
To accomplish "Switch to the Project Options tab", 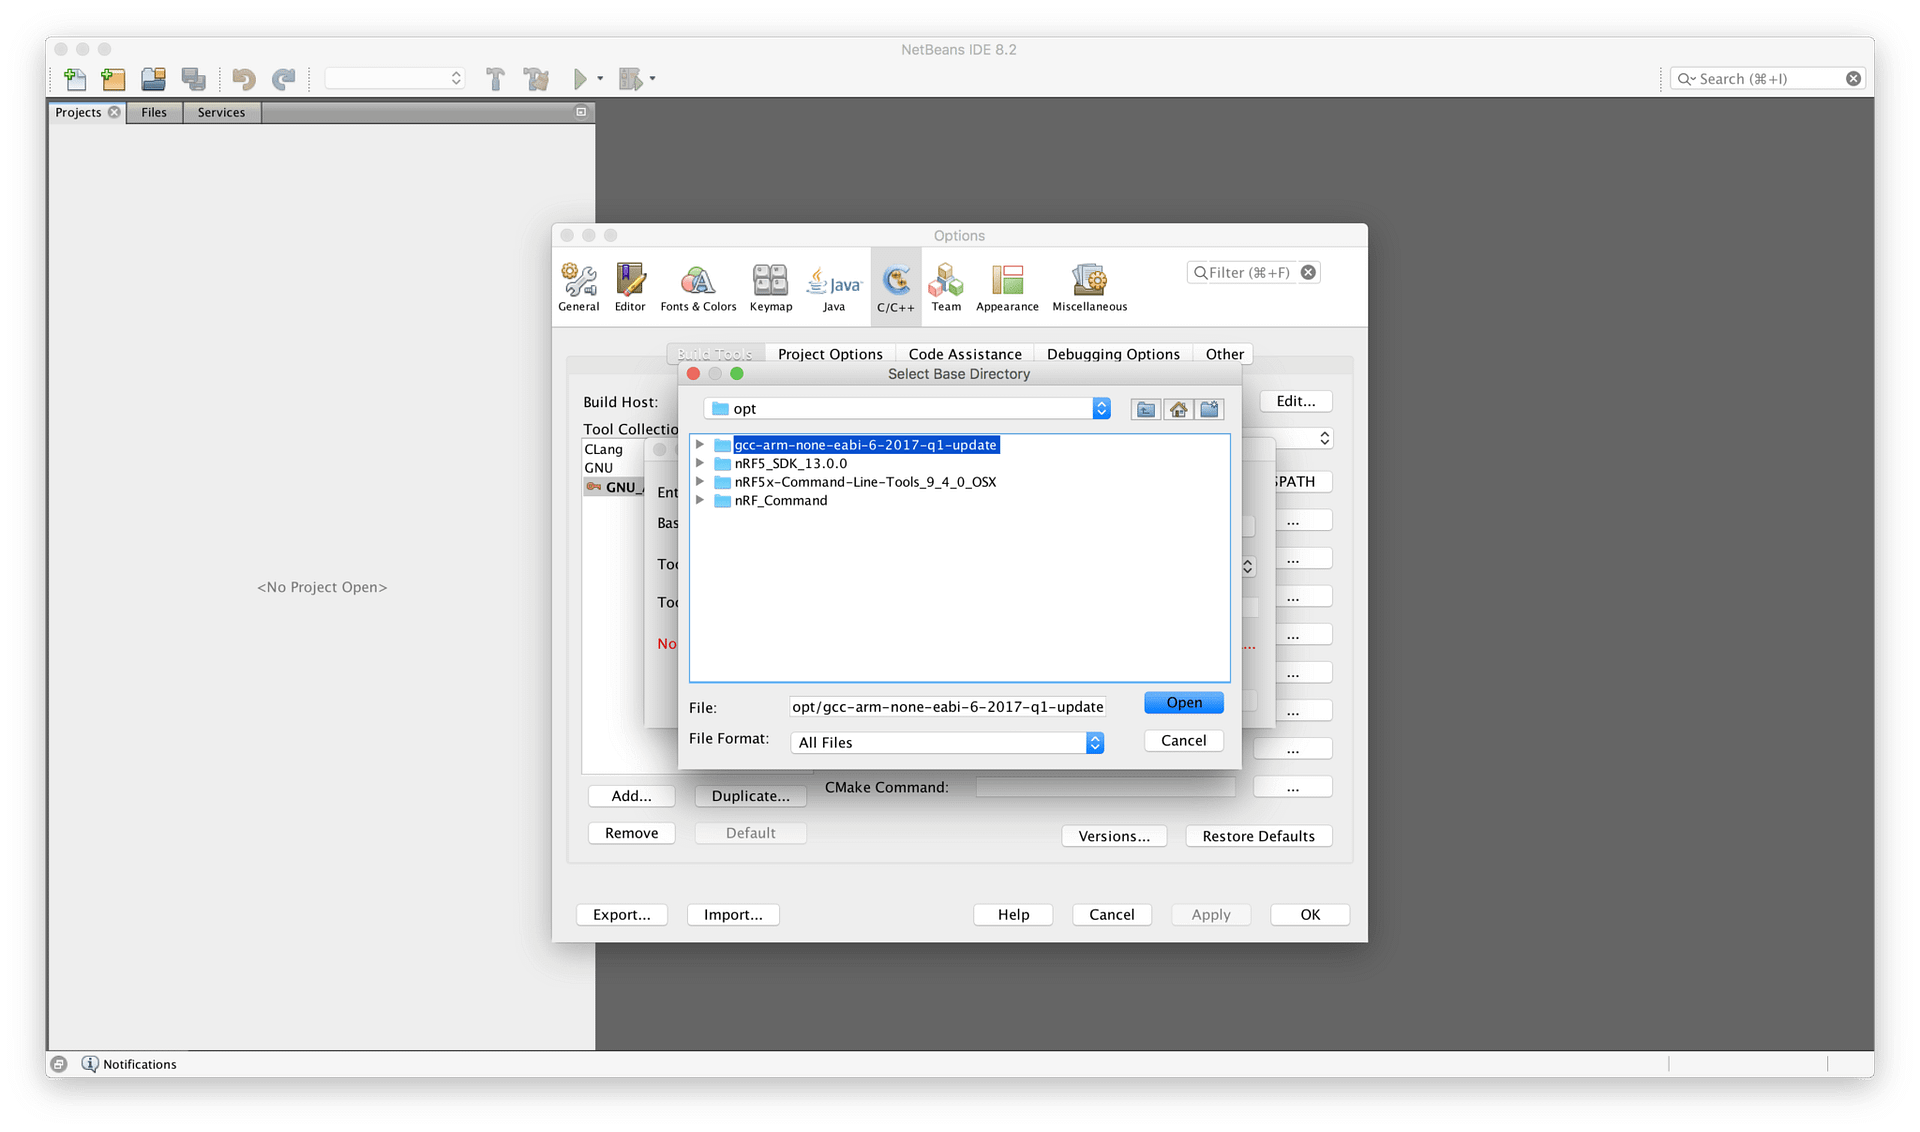I will (830, 354).
